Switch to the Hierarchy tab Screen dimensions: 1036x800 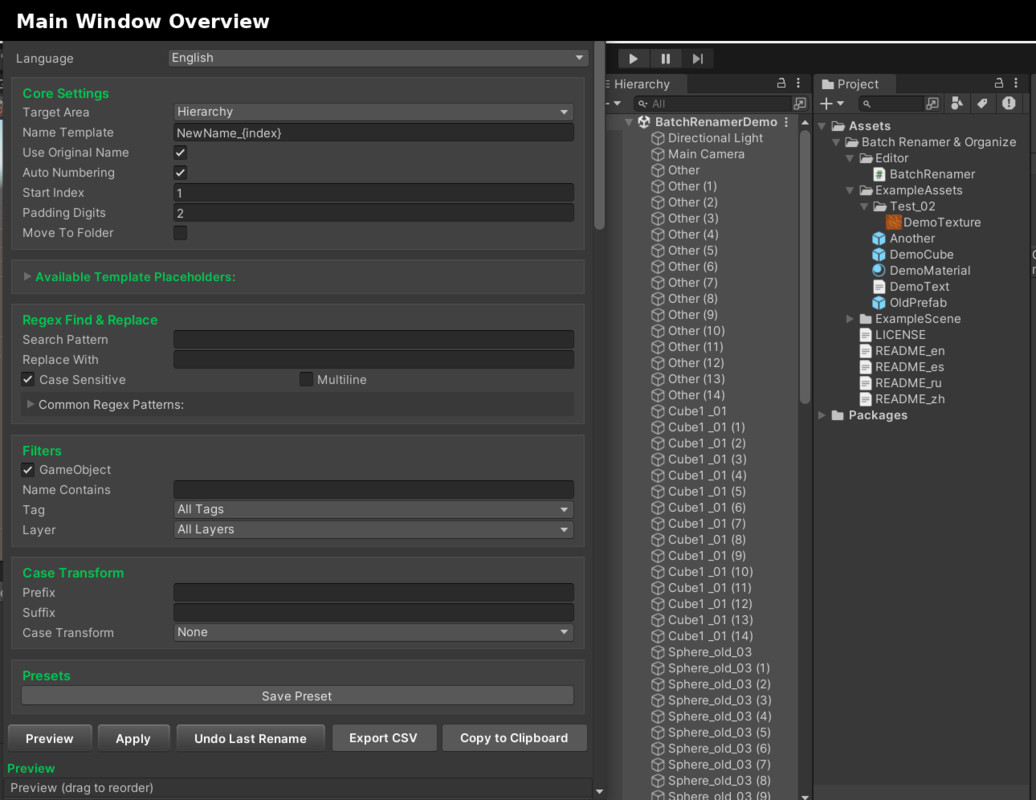(642, 84)
